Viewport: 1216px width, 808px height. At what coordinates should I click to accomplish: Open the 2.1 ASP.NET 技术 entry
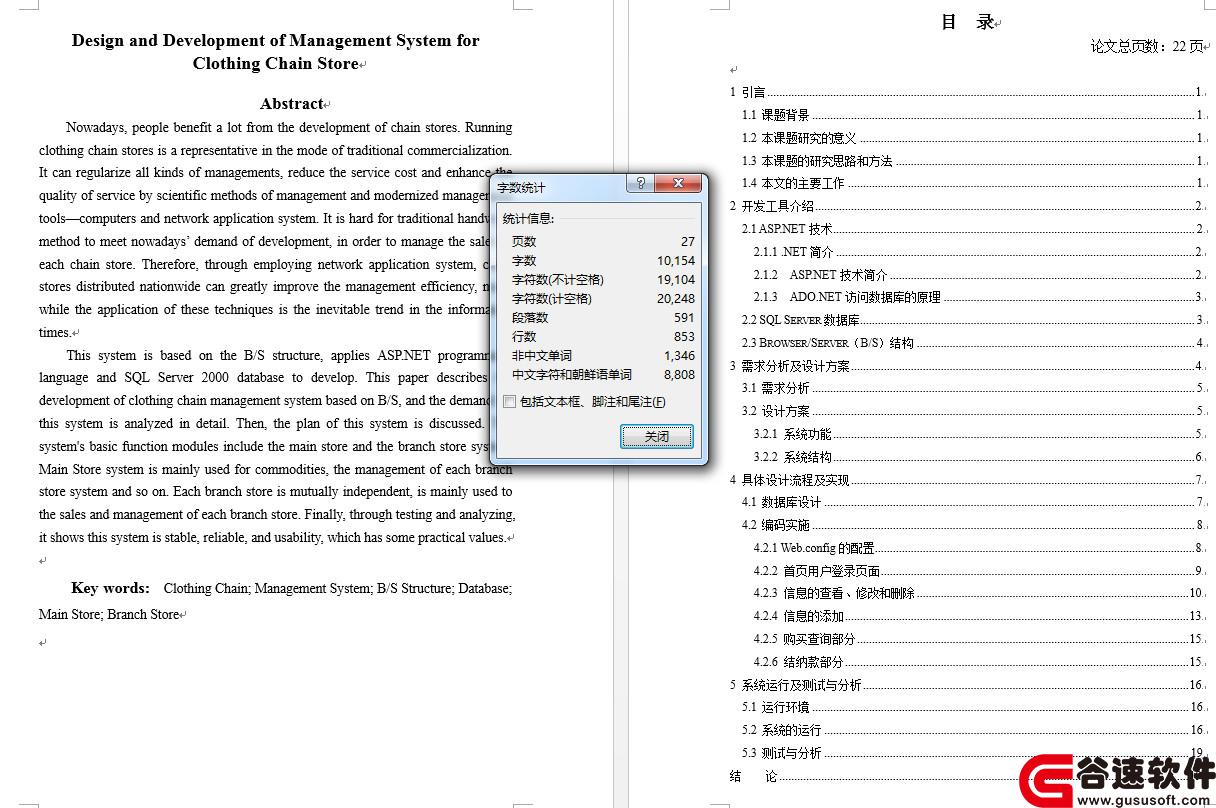973,229
